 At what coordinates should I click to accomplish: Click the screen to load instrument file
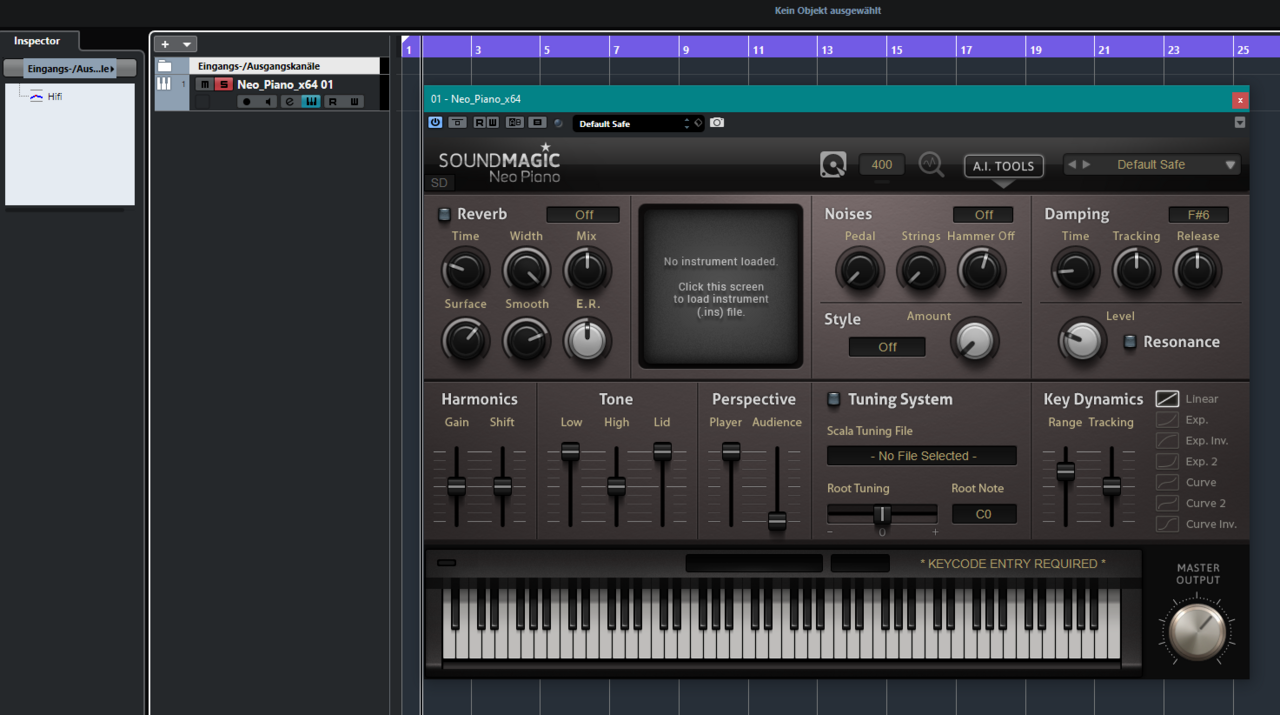[720, 286]
